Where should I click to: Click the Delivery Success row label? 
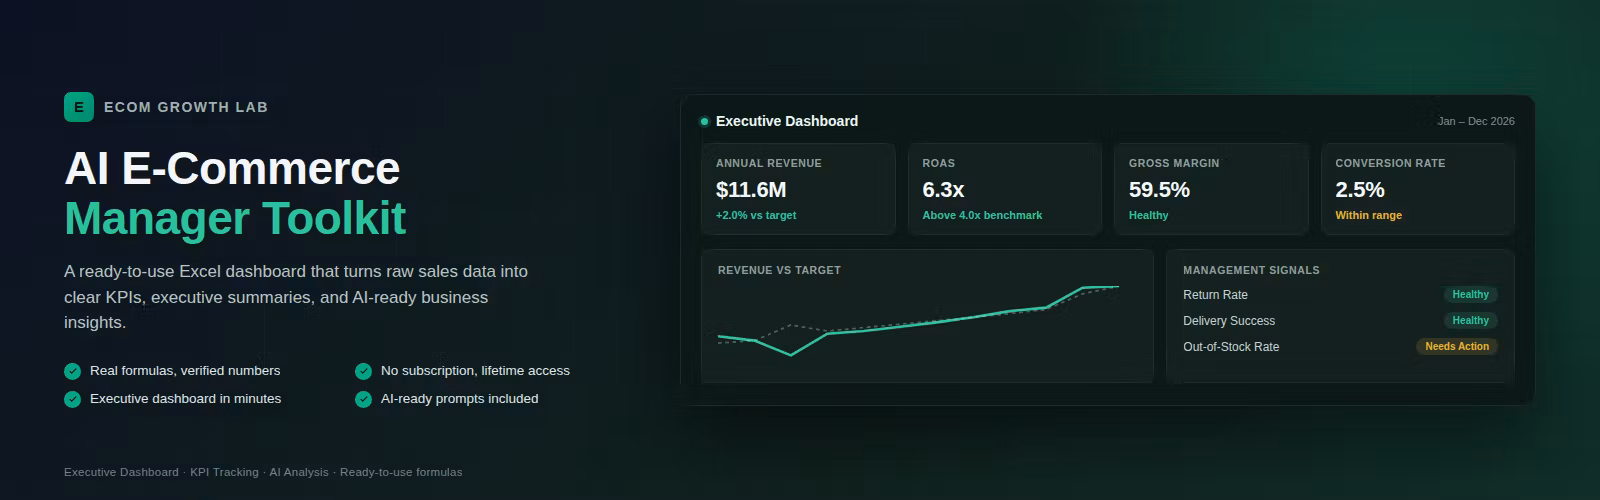(1229, 321)
